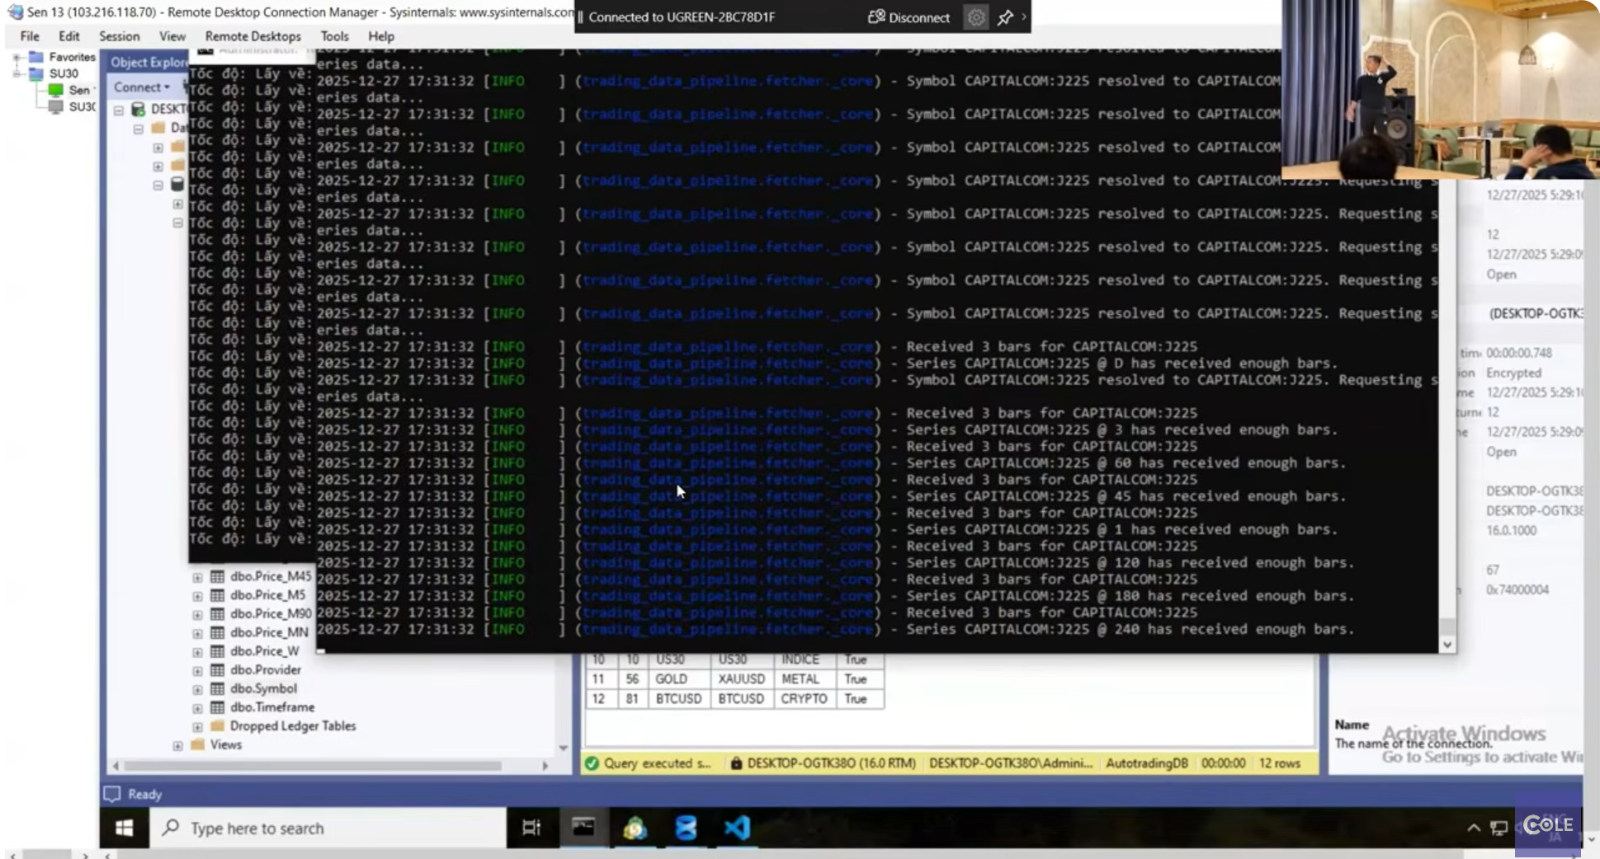Open the settings gear in connection bar
Image resolution: width=1600 pixels, height=859 pixels.
[976, 17]
